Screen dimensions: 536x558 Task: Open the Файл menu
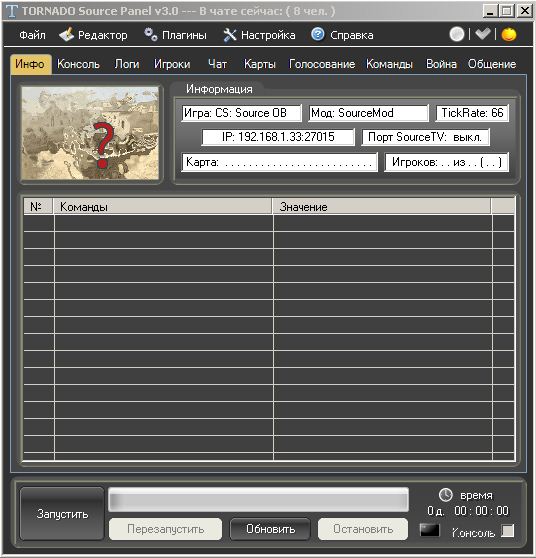click(32, 35)
